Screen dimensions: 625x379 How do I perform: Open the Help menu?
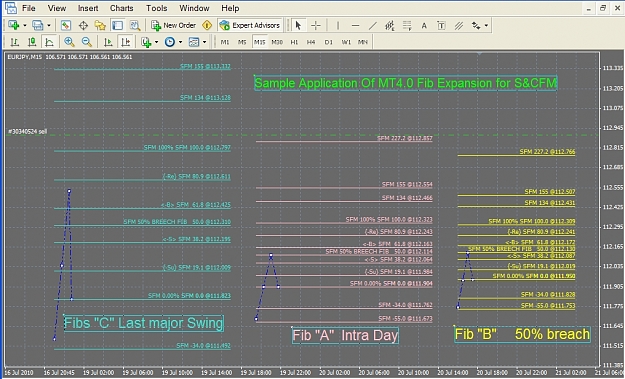click(x=230, y=8)
